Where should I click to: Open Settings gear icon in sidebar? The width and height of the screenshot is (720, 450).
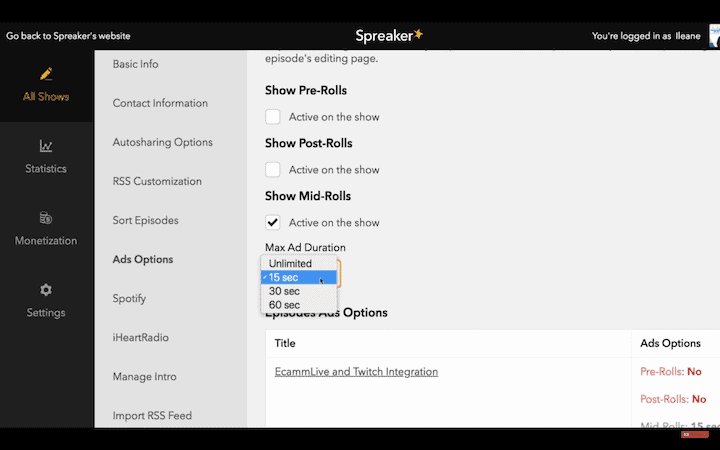coord(46,290)
